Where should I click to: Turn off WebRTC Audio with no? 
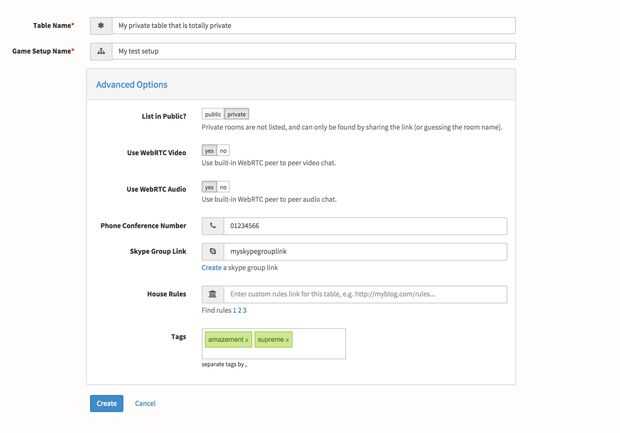pos(223,187)
